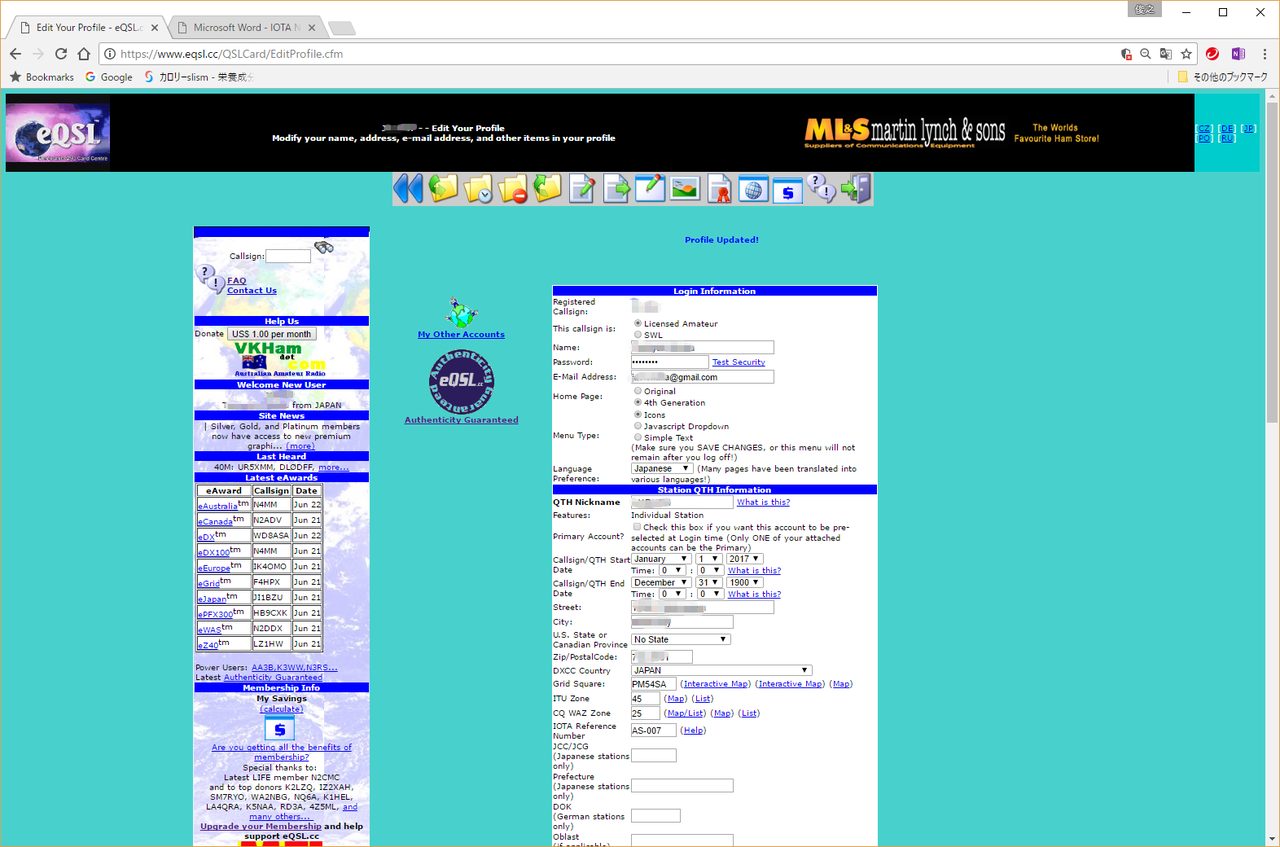
Task: Click the eQSL logo in the banner
Action: pyautogui.click(x=58, y=133)
